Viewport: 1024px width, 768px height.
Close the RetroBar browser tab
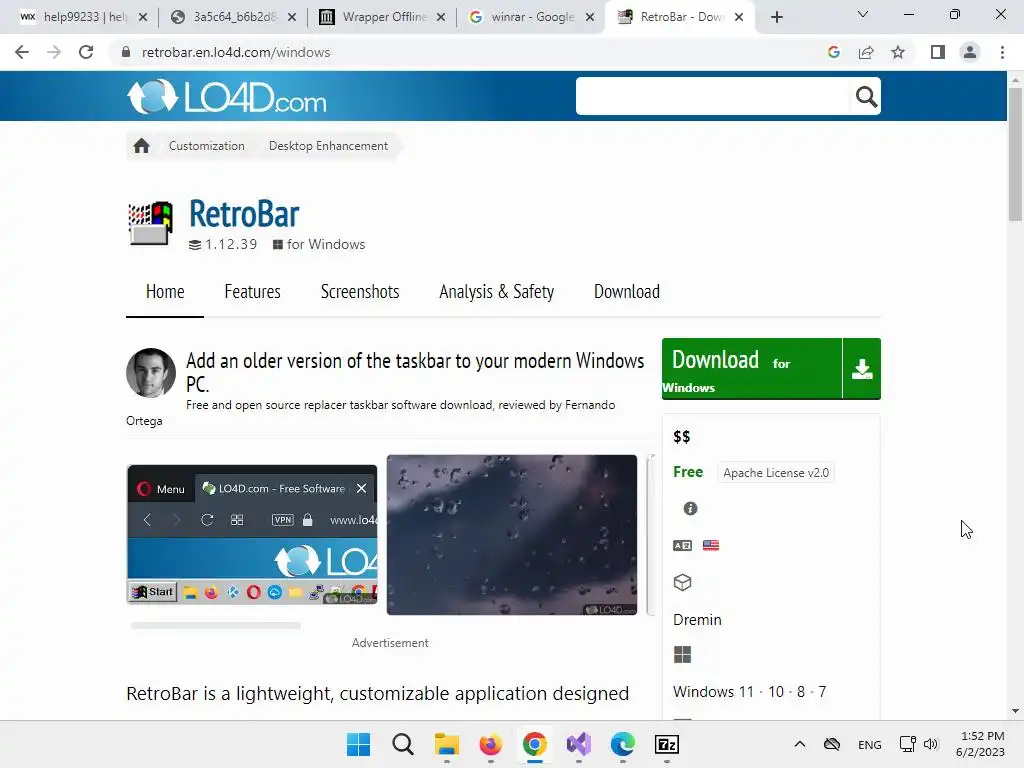coord(739,17)
